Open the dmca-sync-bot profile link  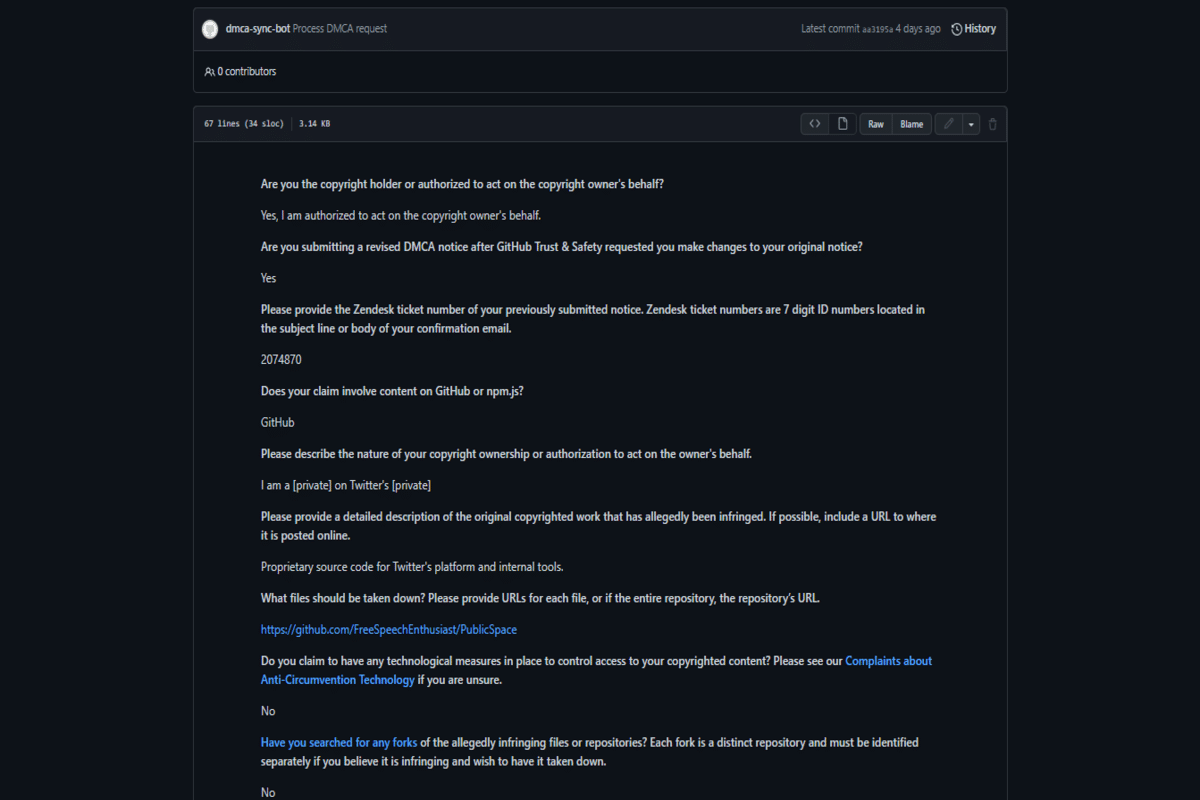click(x=257, y=29)
